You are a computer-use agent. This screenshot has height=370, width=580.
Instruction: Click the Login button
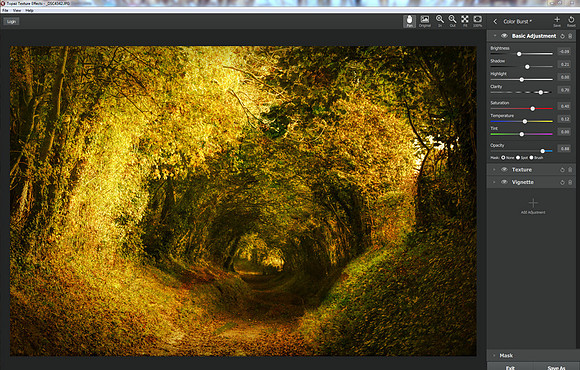coord(11,21)
